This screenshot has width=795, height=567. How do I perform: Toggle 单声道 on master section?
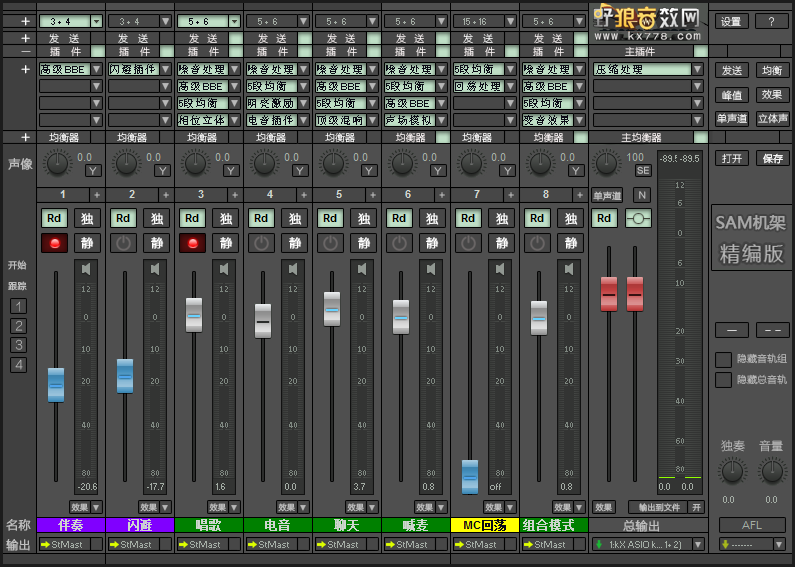point(607,195)
